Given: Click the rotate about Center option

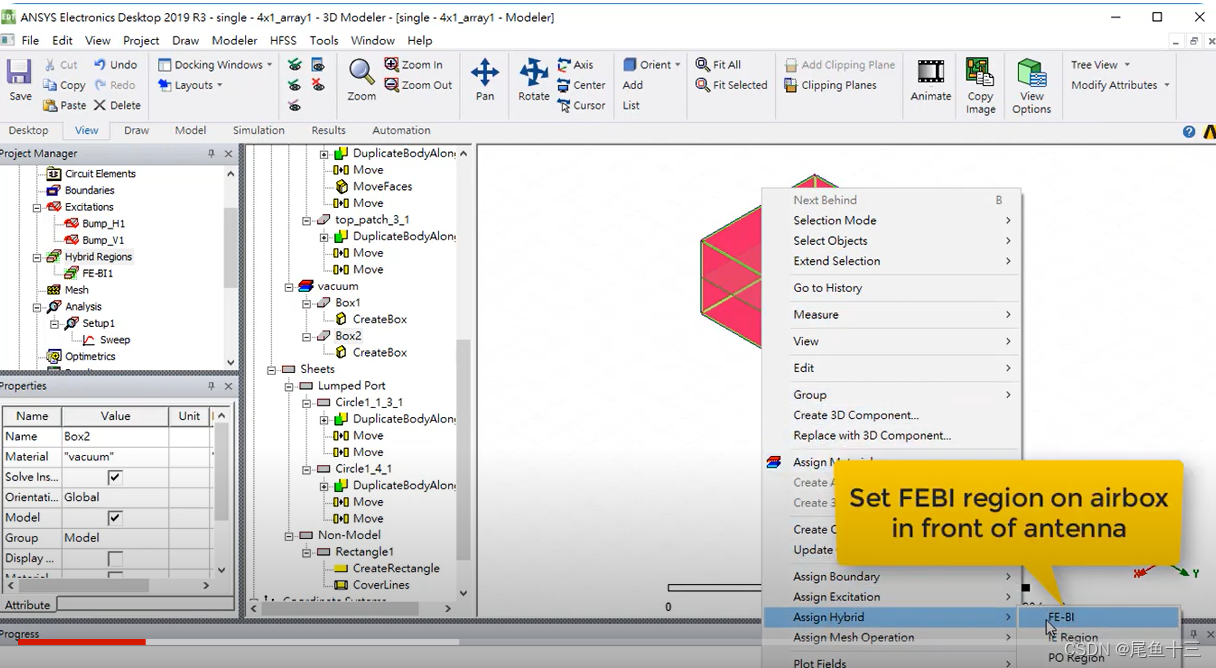Looking at the screenshot, I should (581, 85).
